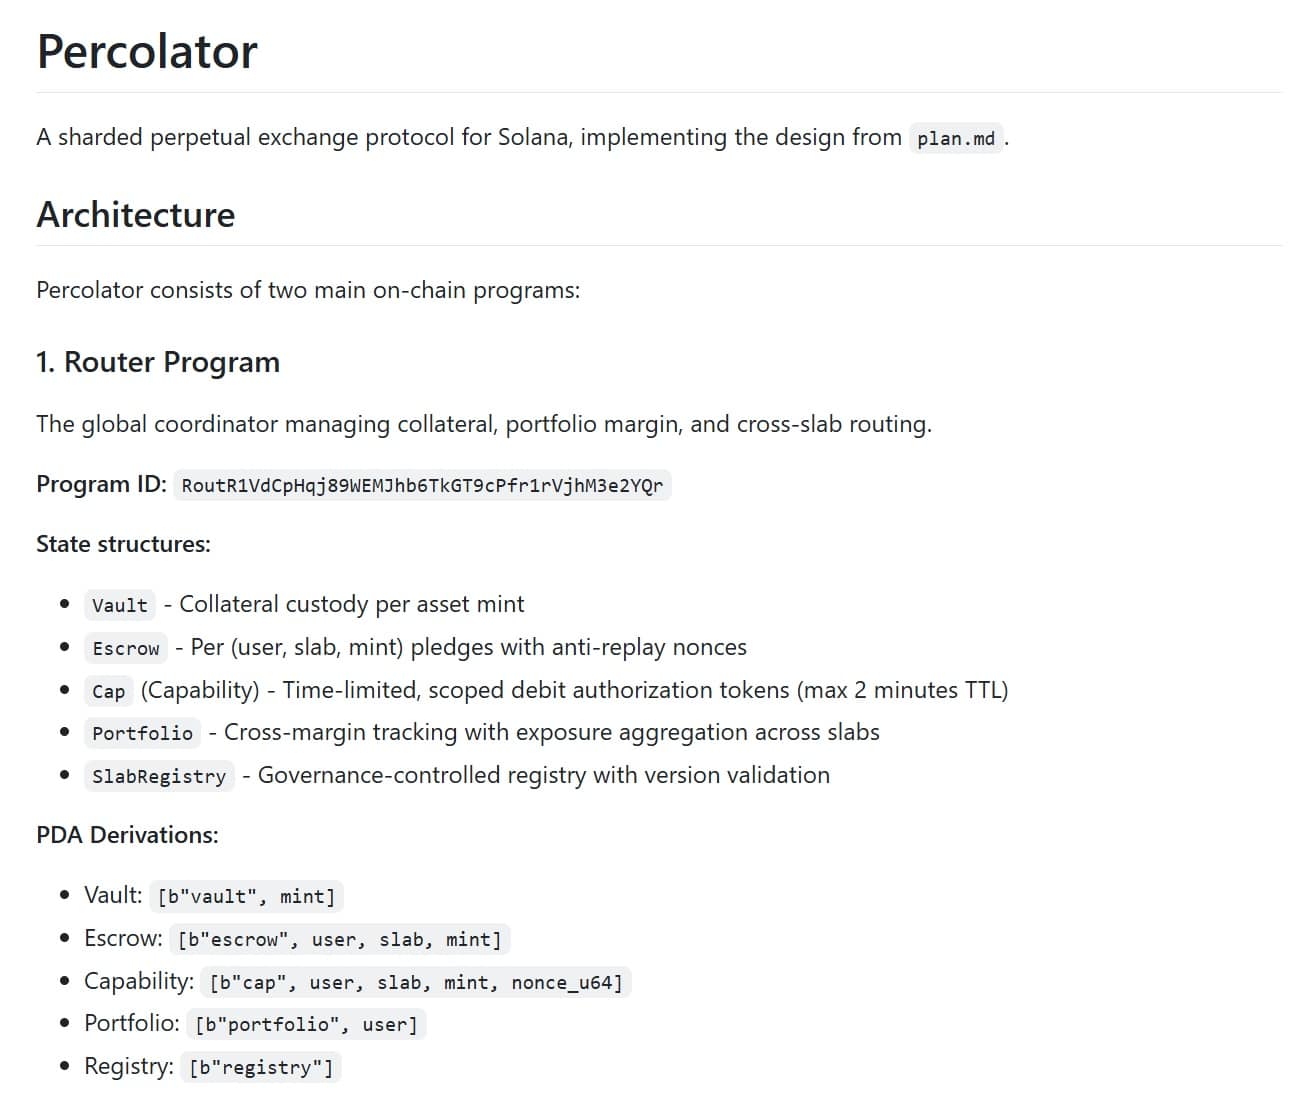Click the "global coordinator managing collateral" description line
1303x1104 pixels.
484,424
